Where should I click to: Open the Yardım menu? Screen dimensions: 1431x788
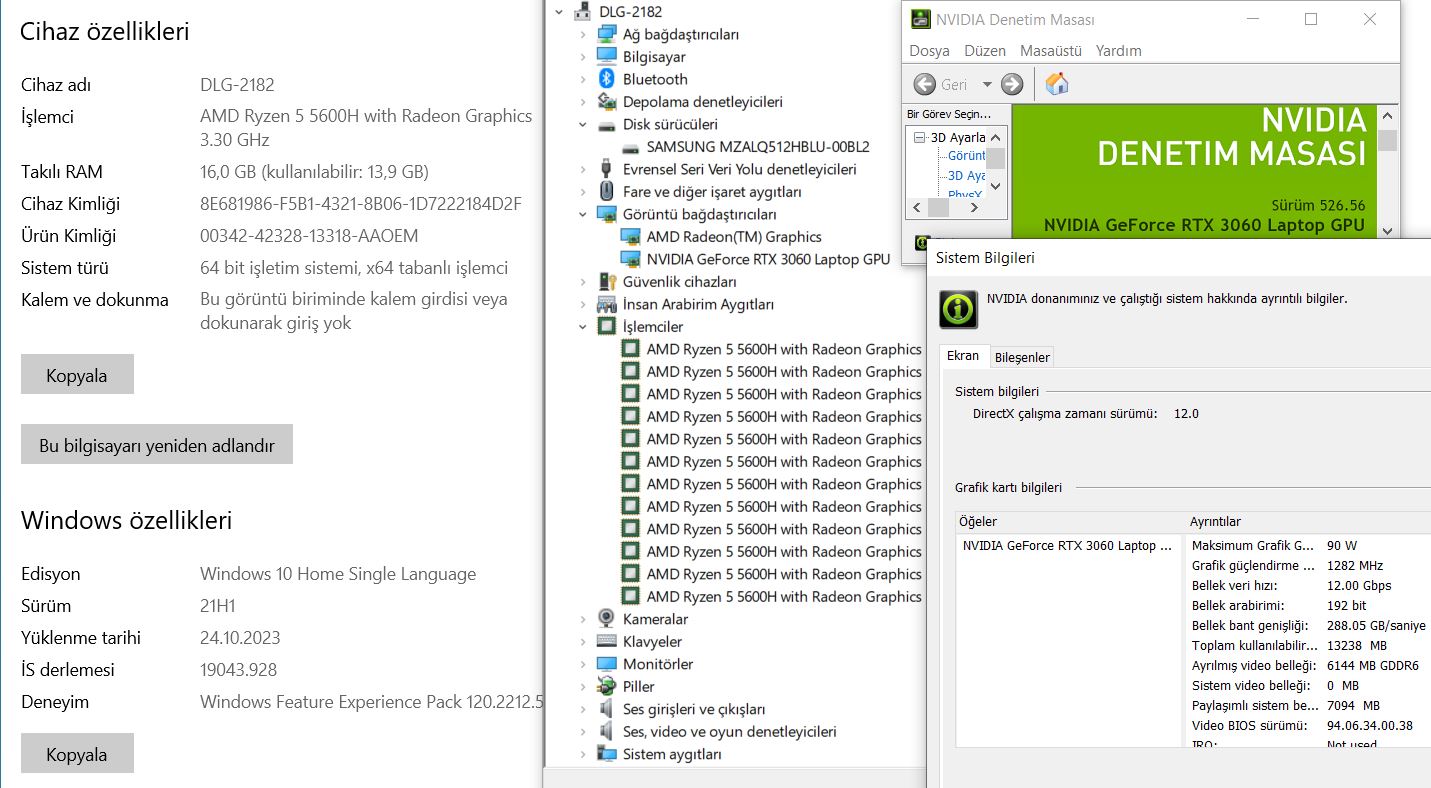pos(1118,50)
